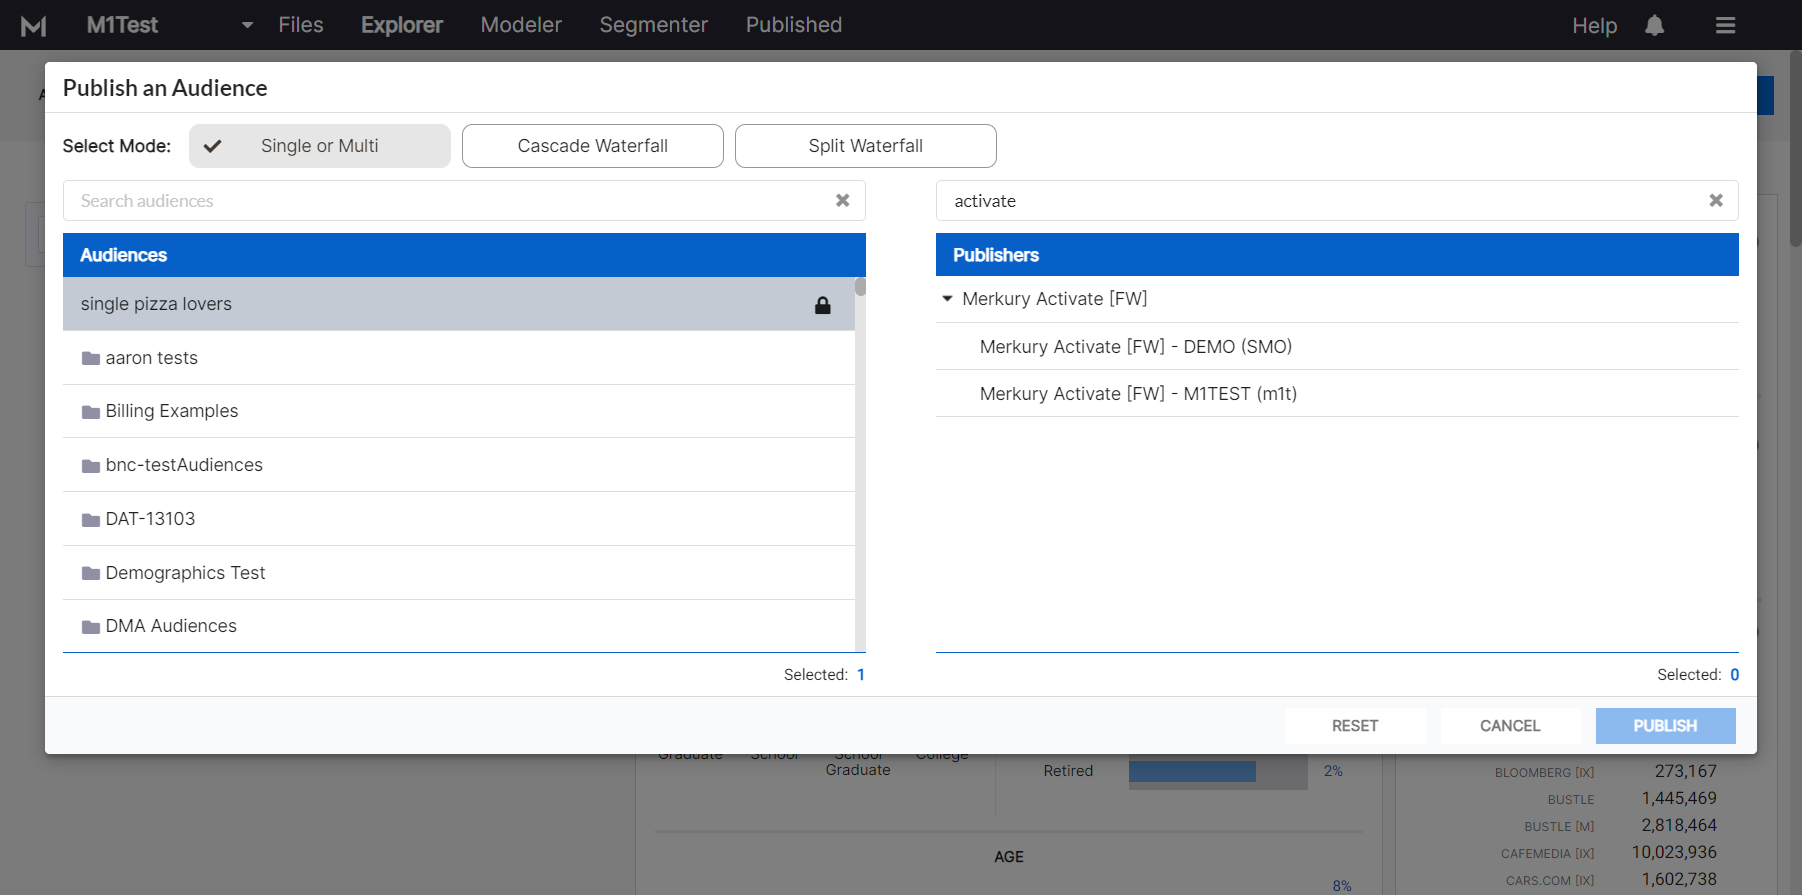Click the audiences Selected count 1

(x=861, y=675)
